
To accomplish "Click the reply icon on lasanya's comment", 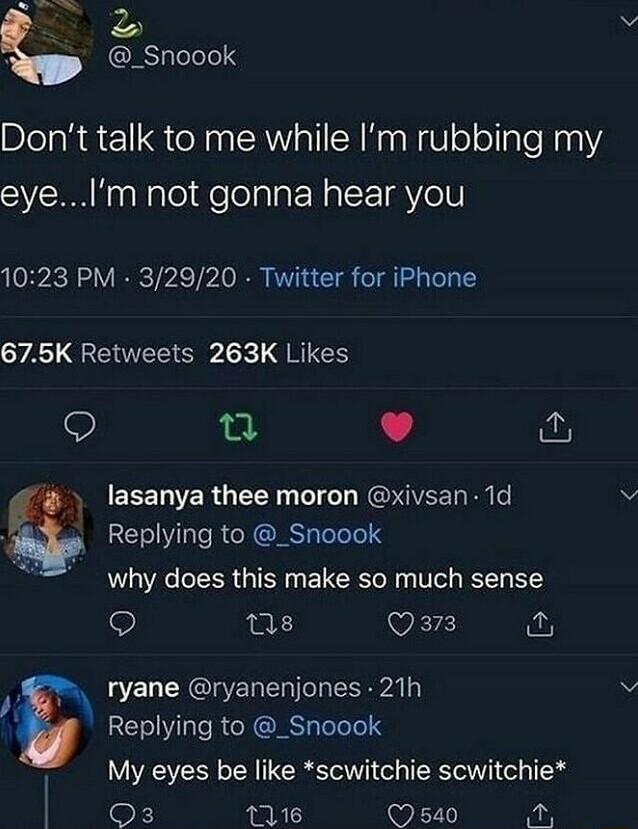I will click(122, 623).
